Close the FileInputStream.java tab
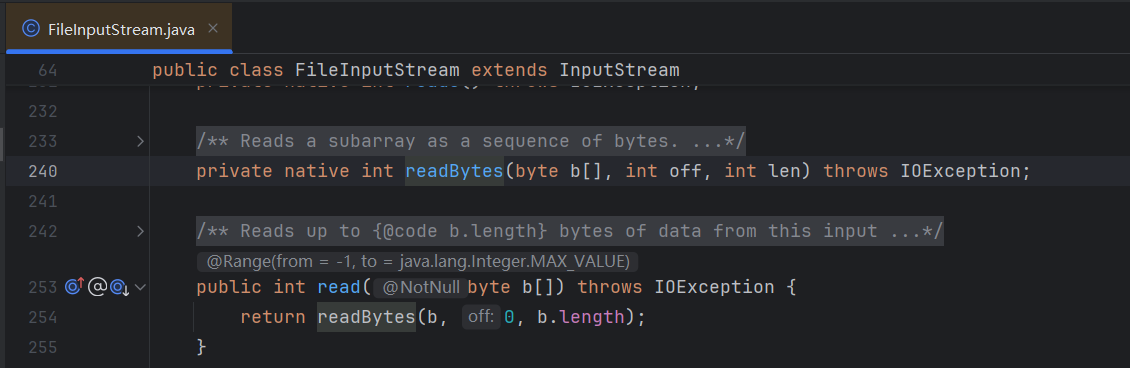The height and width of the screenshot is (368, 1130). pos(213,29)
